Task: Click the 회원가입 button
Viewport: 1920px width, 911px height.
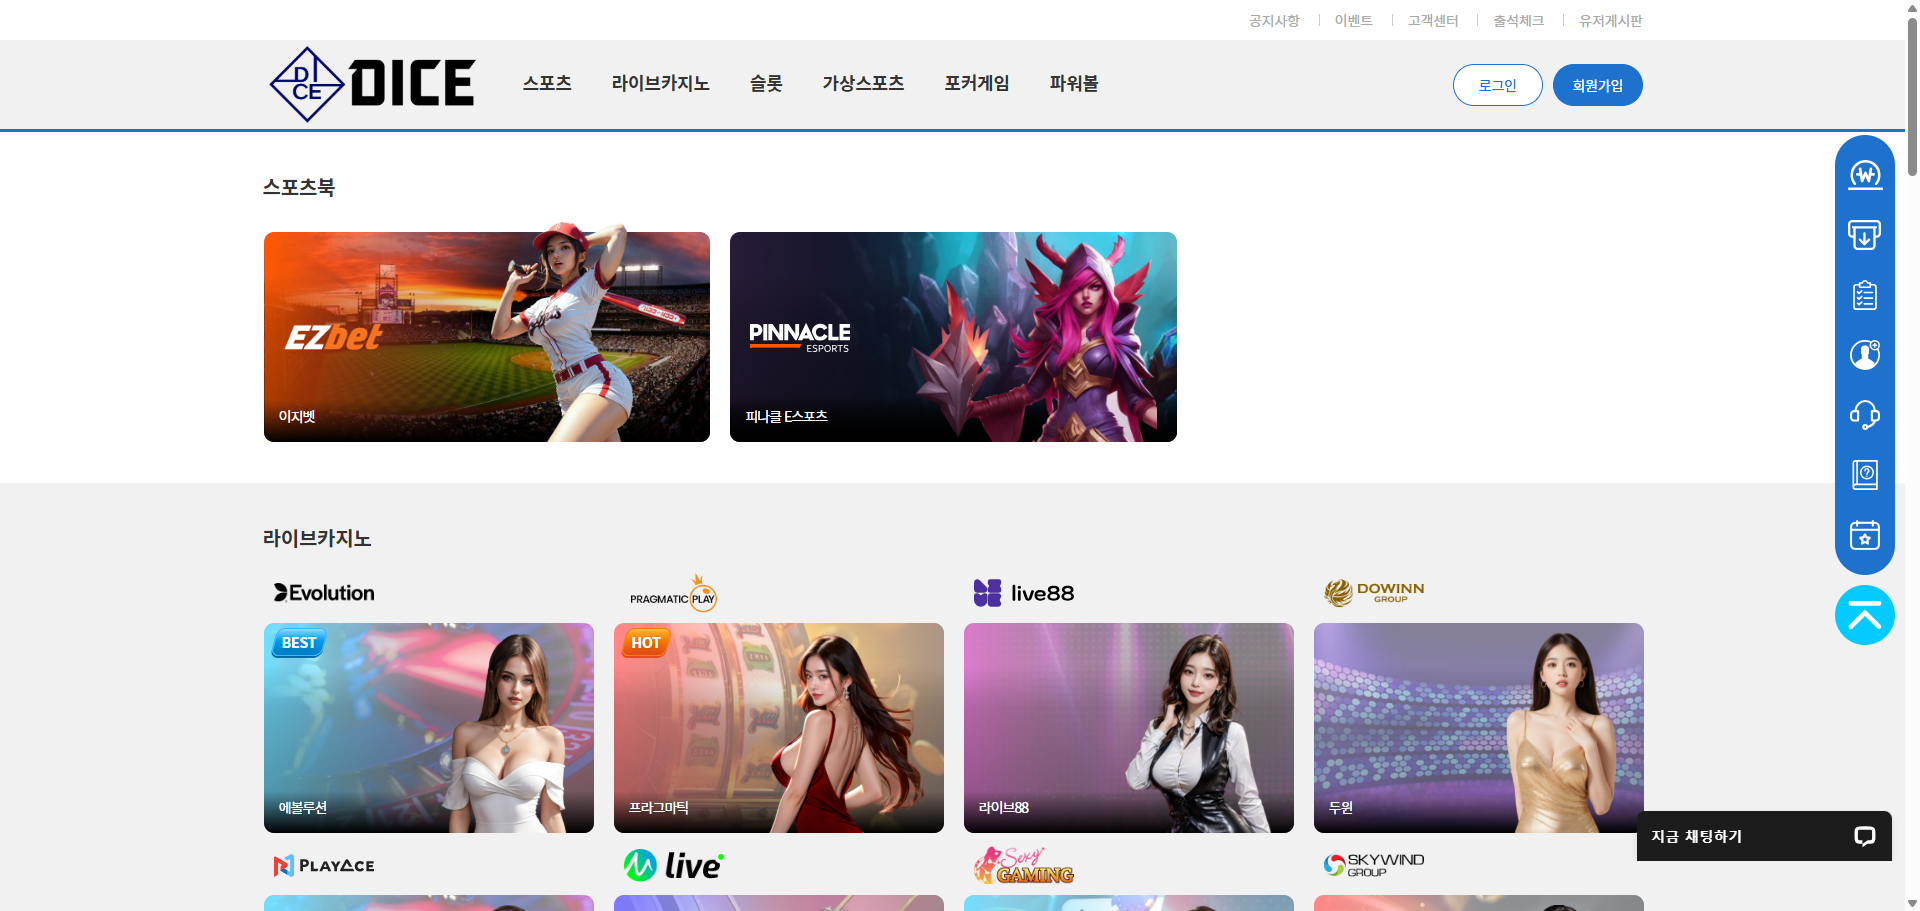Action: coord(1598,85)
